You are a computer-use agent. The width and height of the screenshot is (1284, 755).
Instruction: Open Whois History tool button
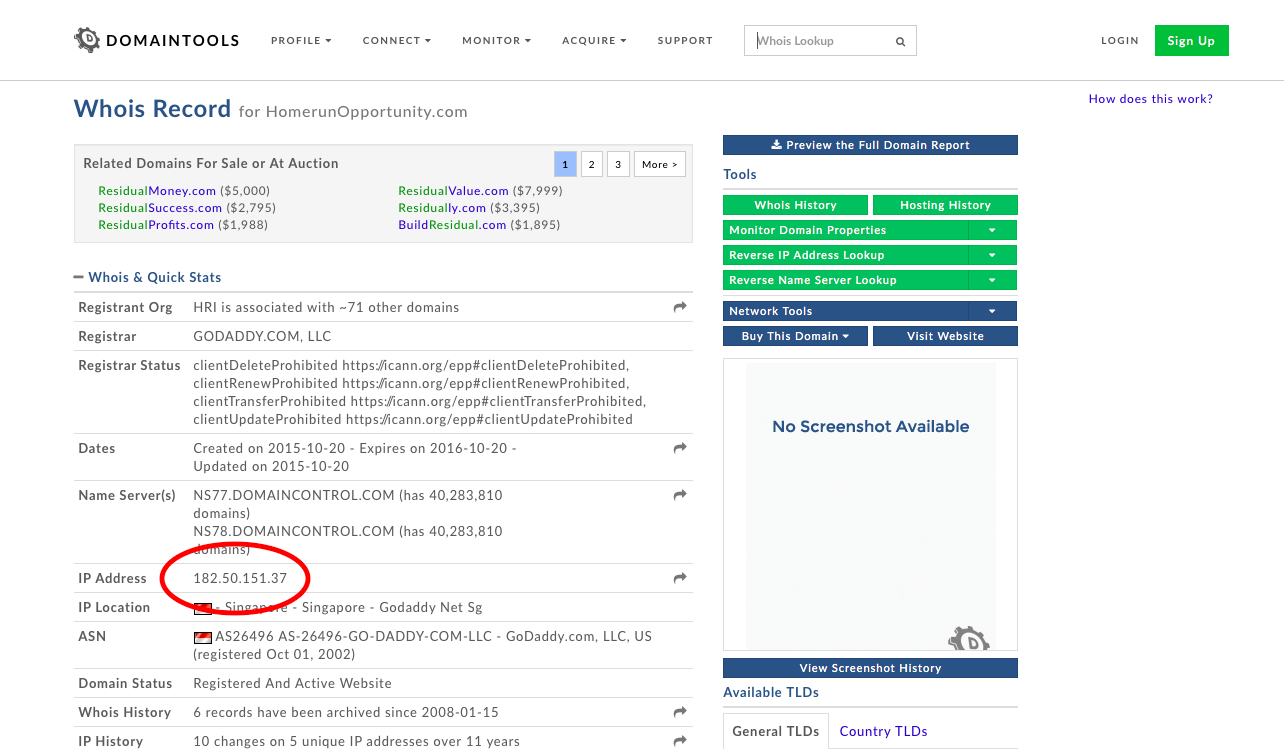(795, 205)
